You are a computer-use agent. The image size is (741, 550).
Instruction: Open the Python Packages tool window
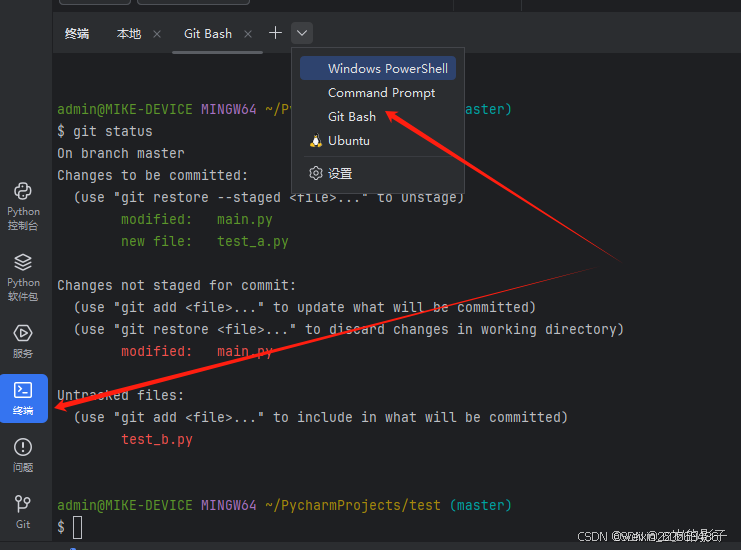coord(23,277)
